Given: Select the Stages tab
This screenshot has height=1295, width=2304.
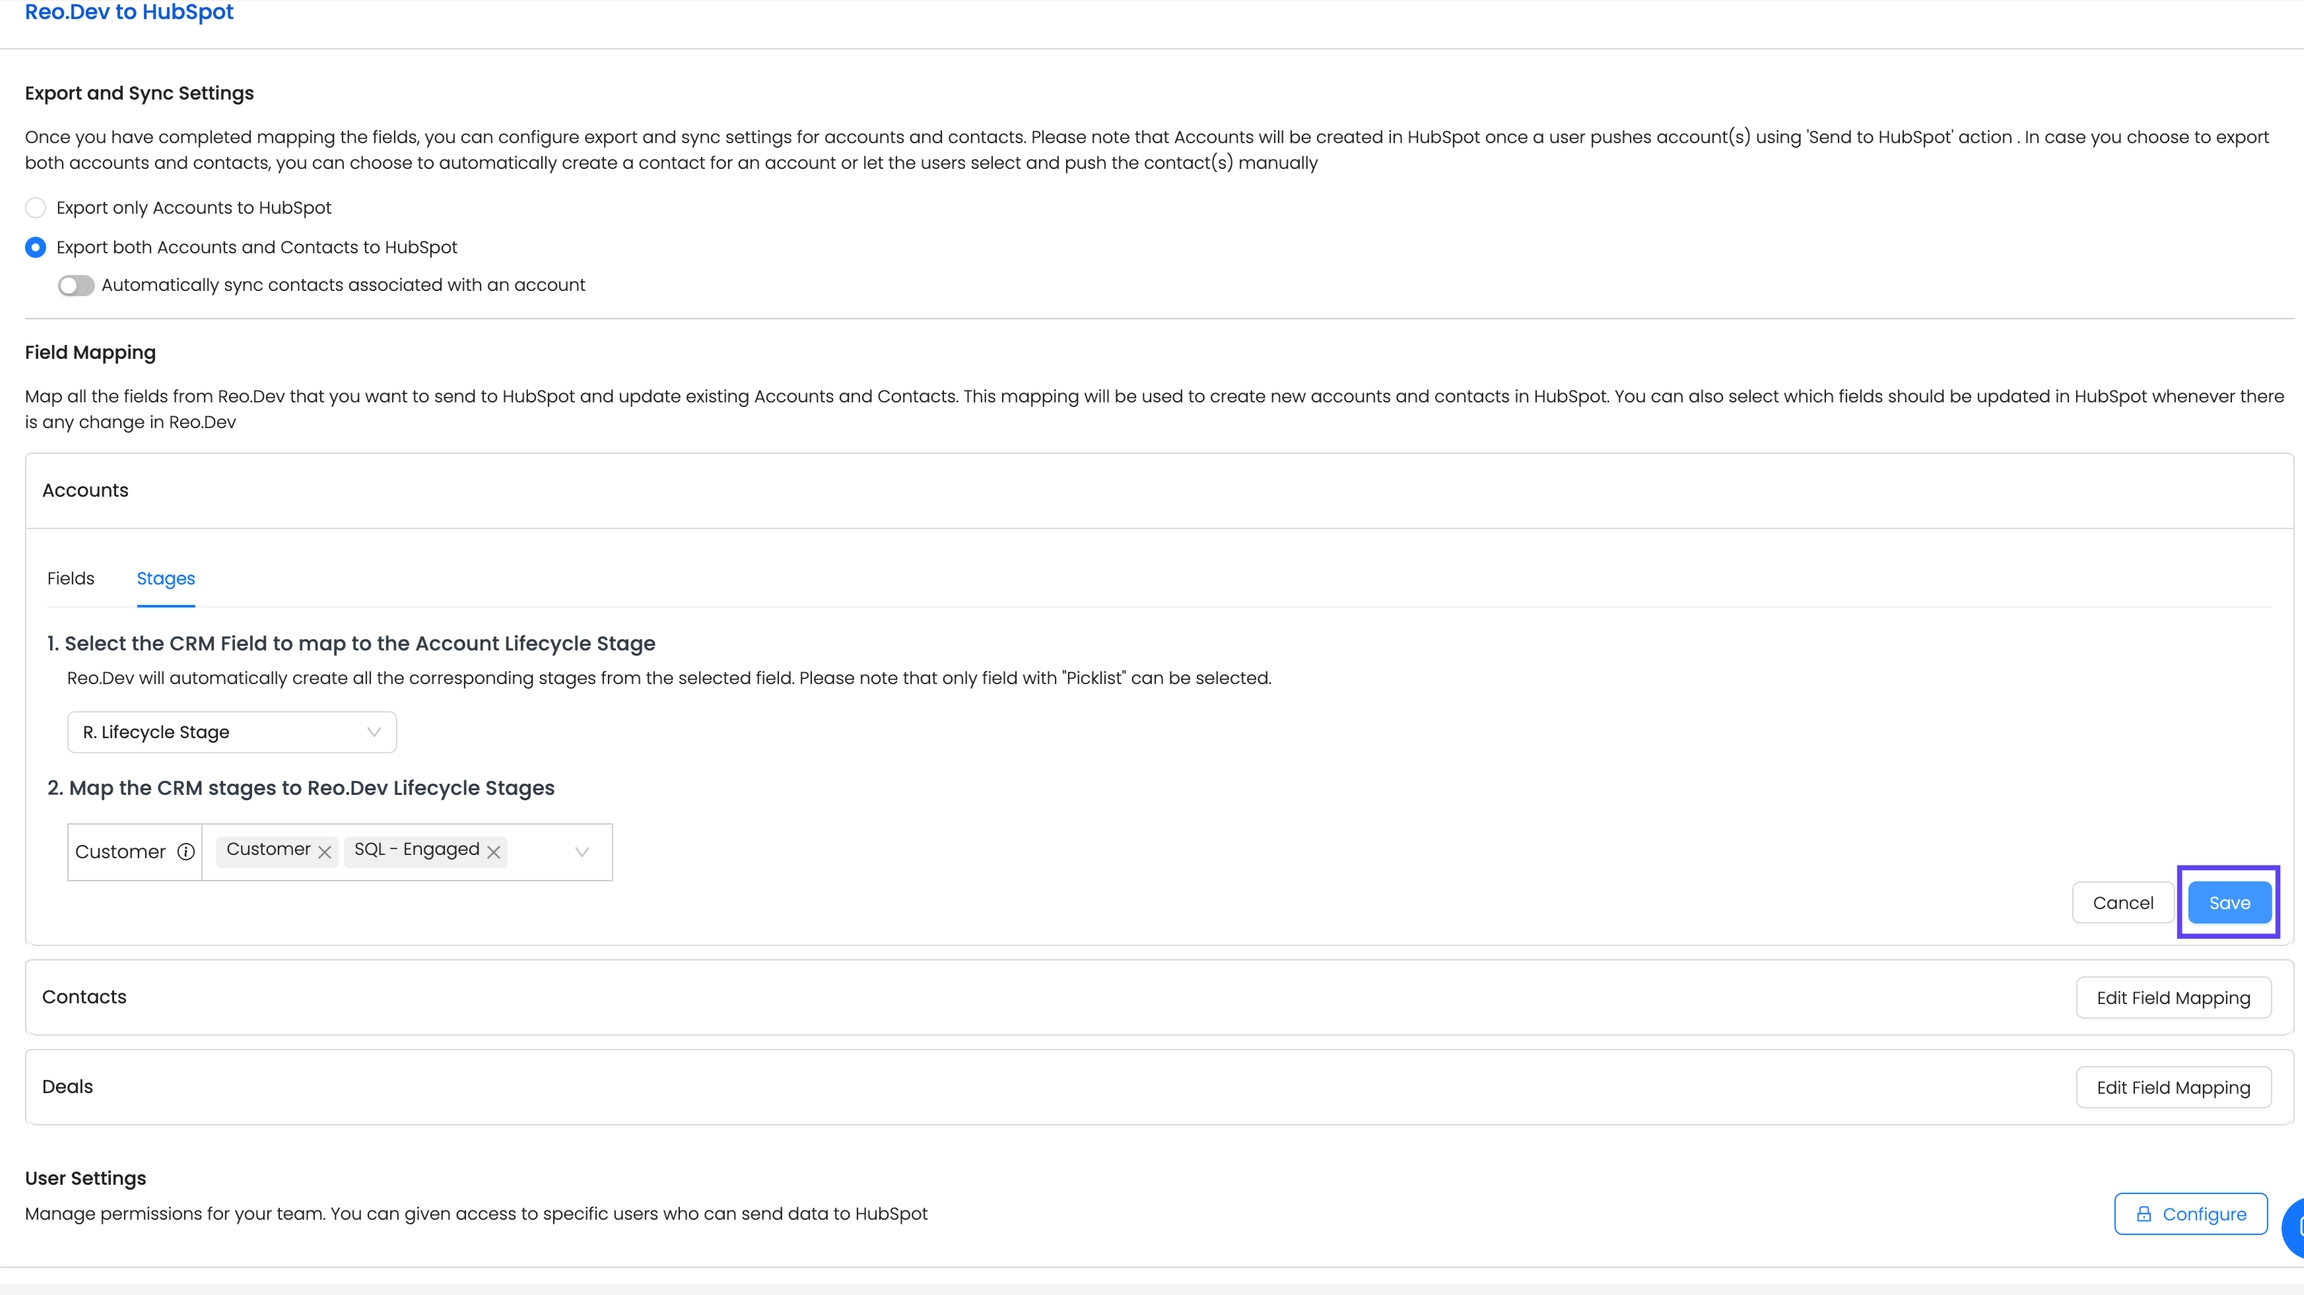Looking at the screenshot, I should [x=166, y=579].
